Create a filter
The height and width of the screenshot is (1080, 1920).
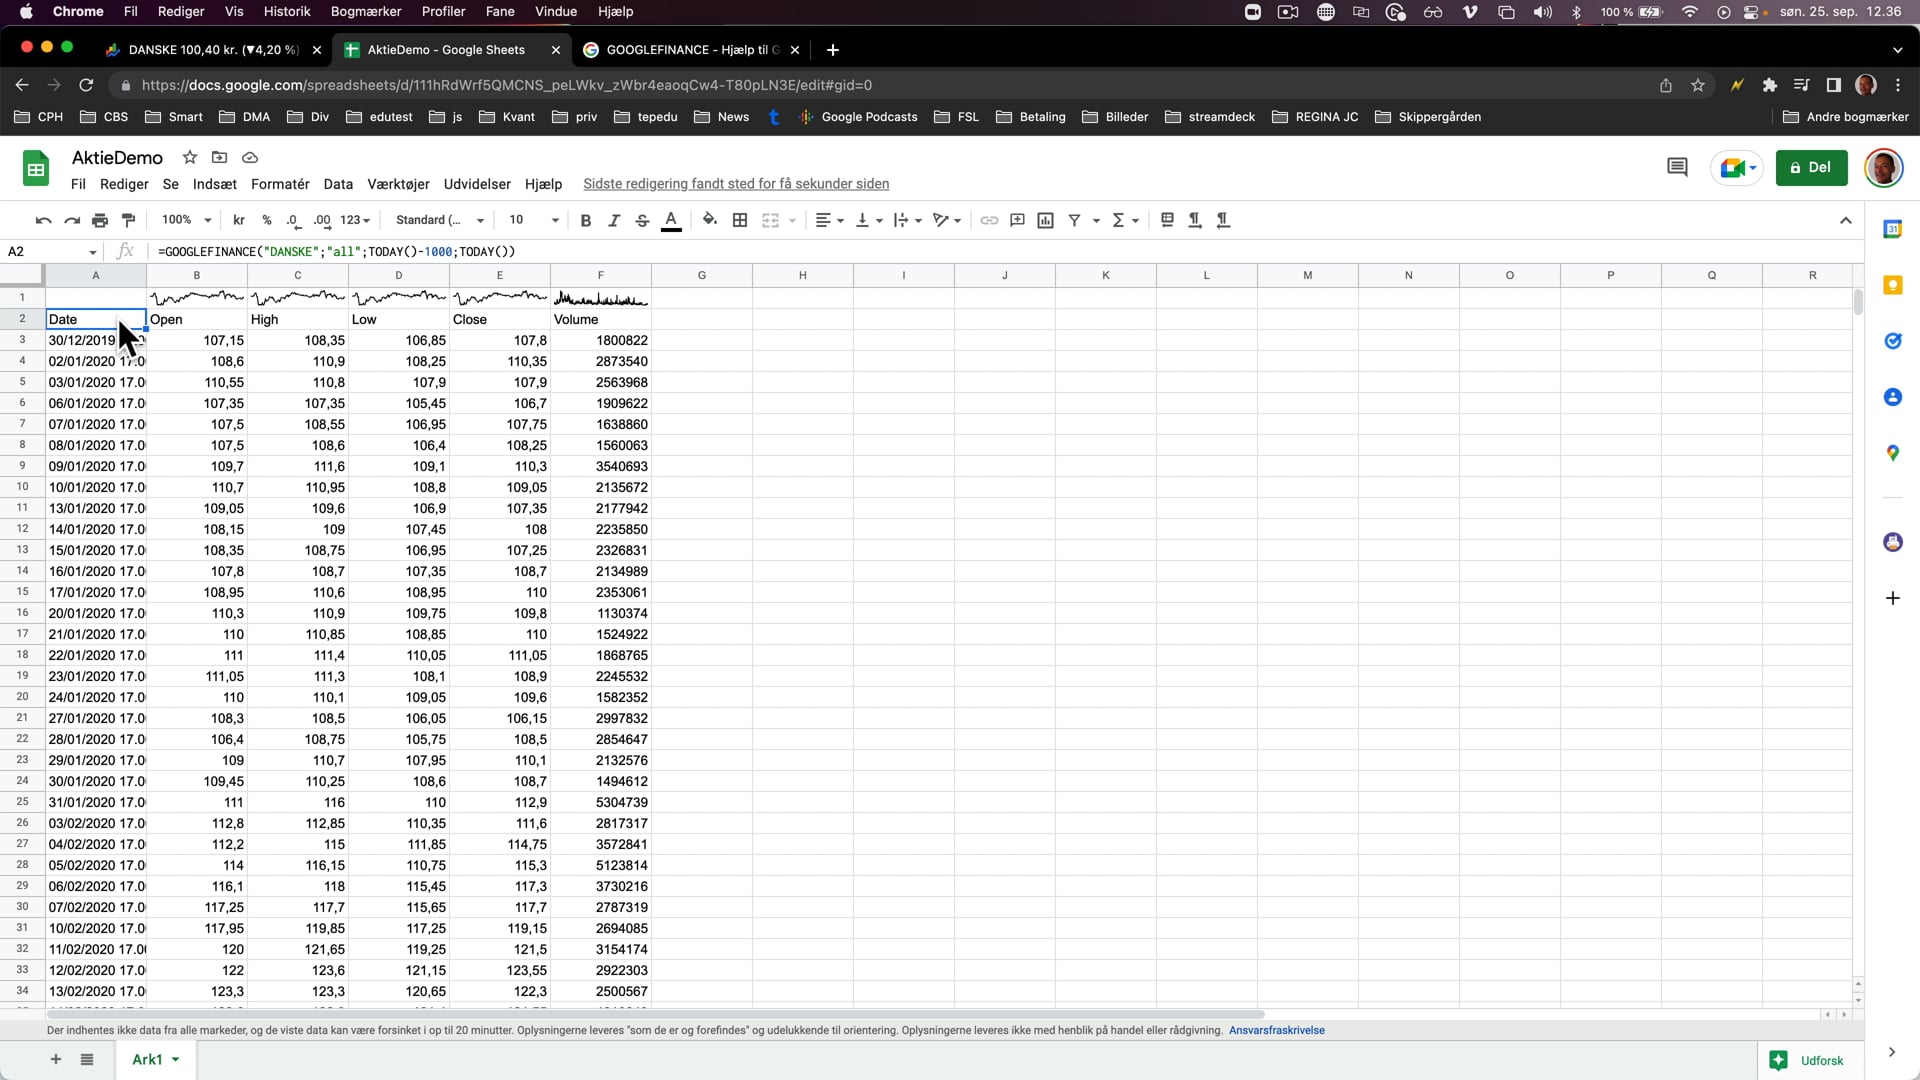pos(1074,220)
